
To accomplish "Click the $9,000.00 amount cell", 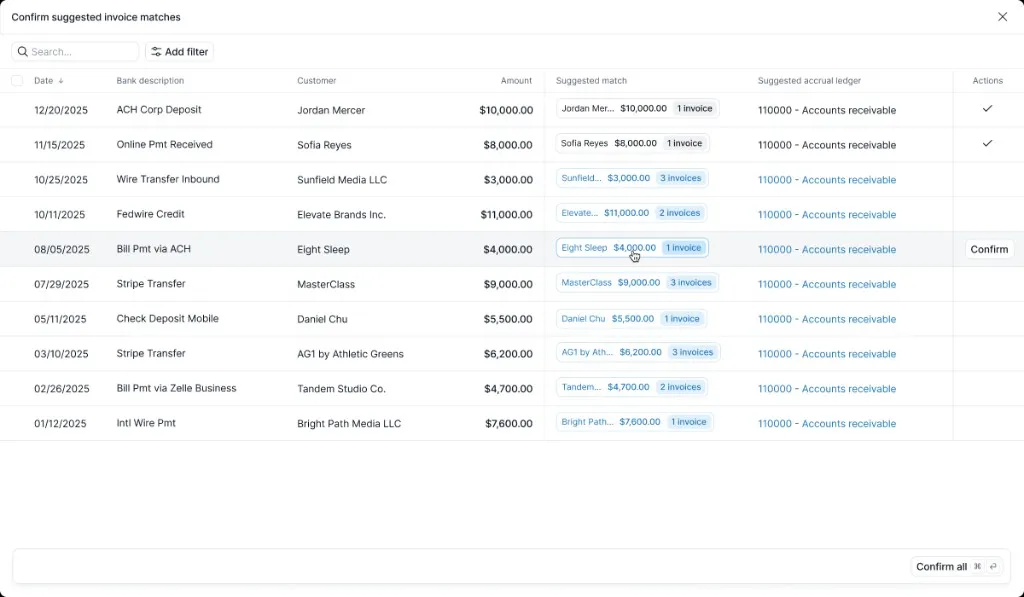I will point(508,284).
